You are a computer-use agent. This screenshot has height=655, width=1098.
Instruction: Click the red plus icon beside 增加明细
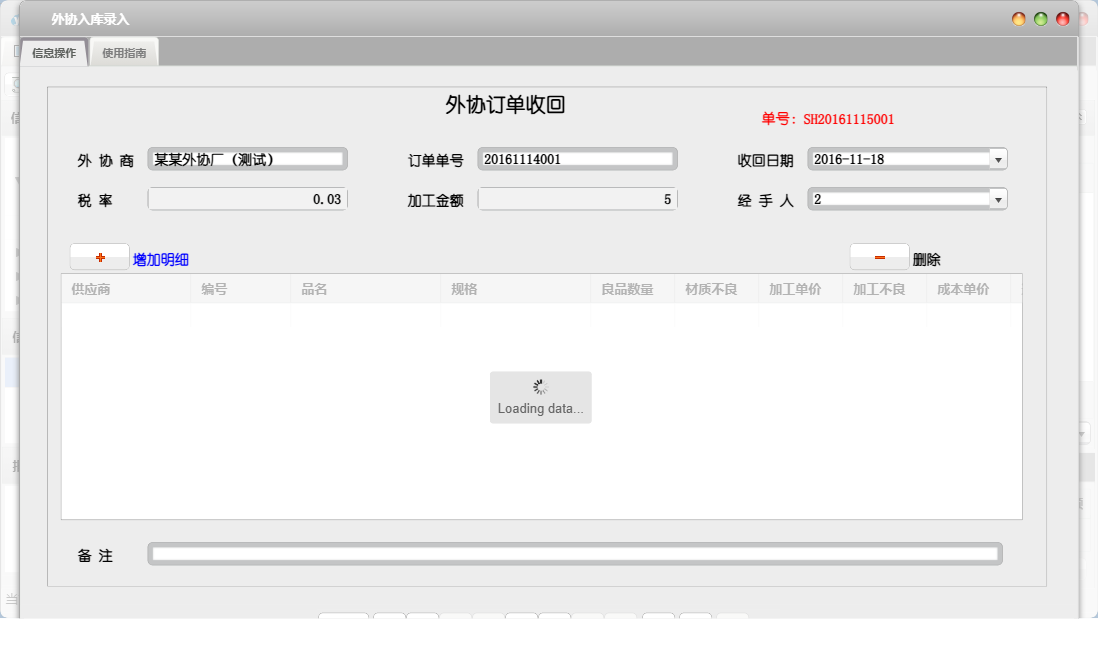[x=98, y=256]
